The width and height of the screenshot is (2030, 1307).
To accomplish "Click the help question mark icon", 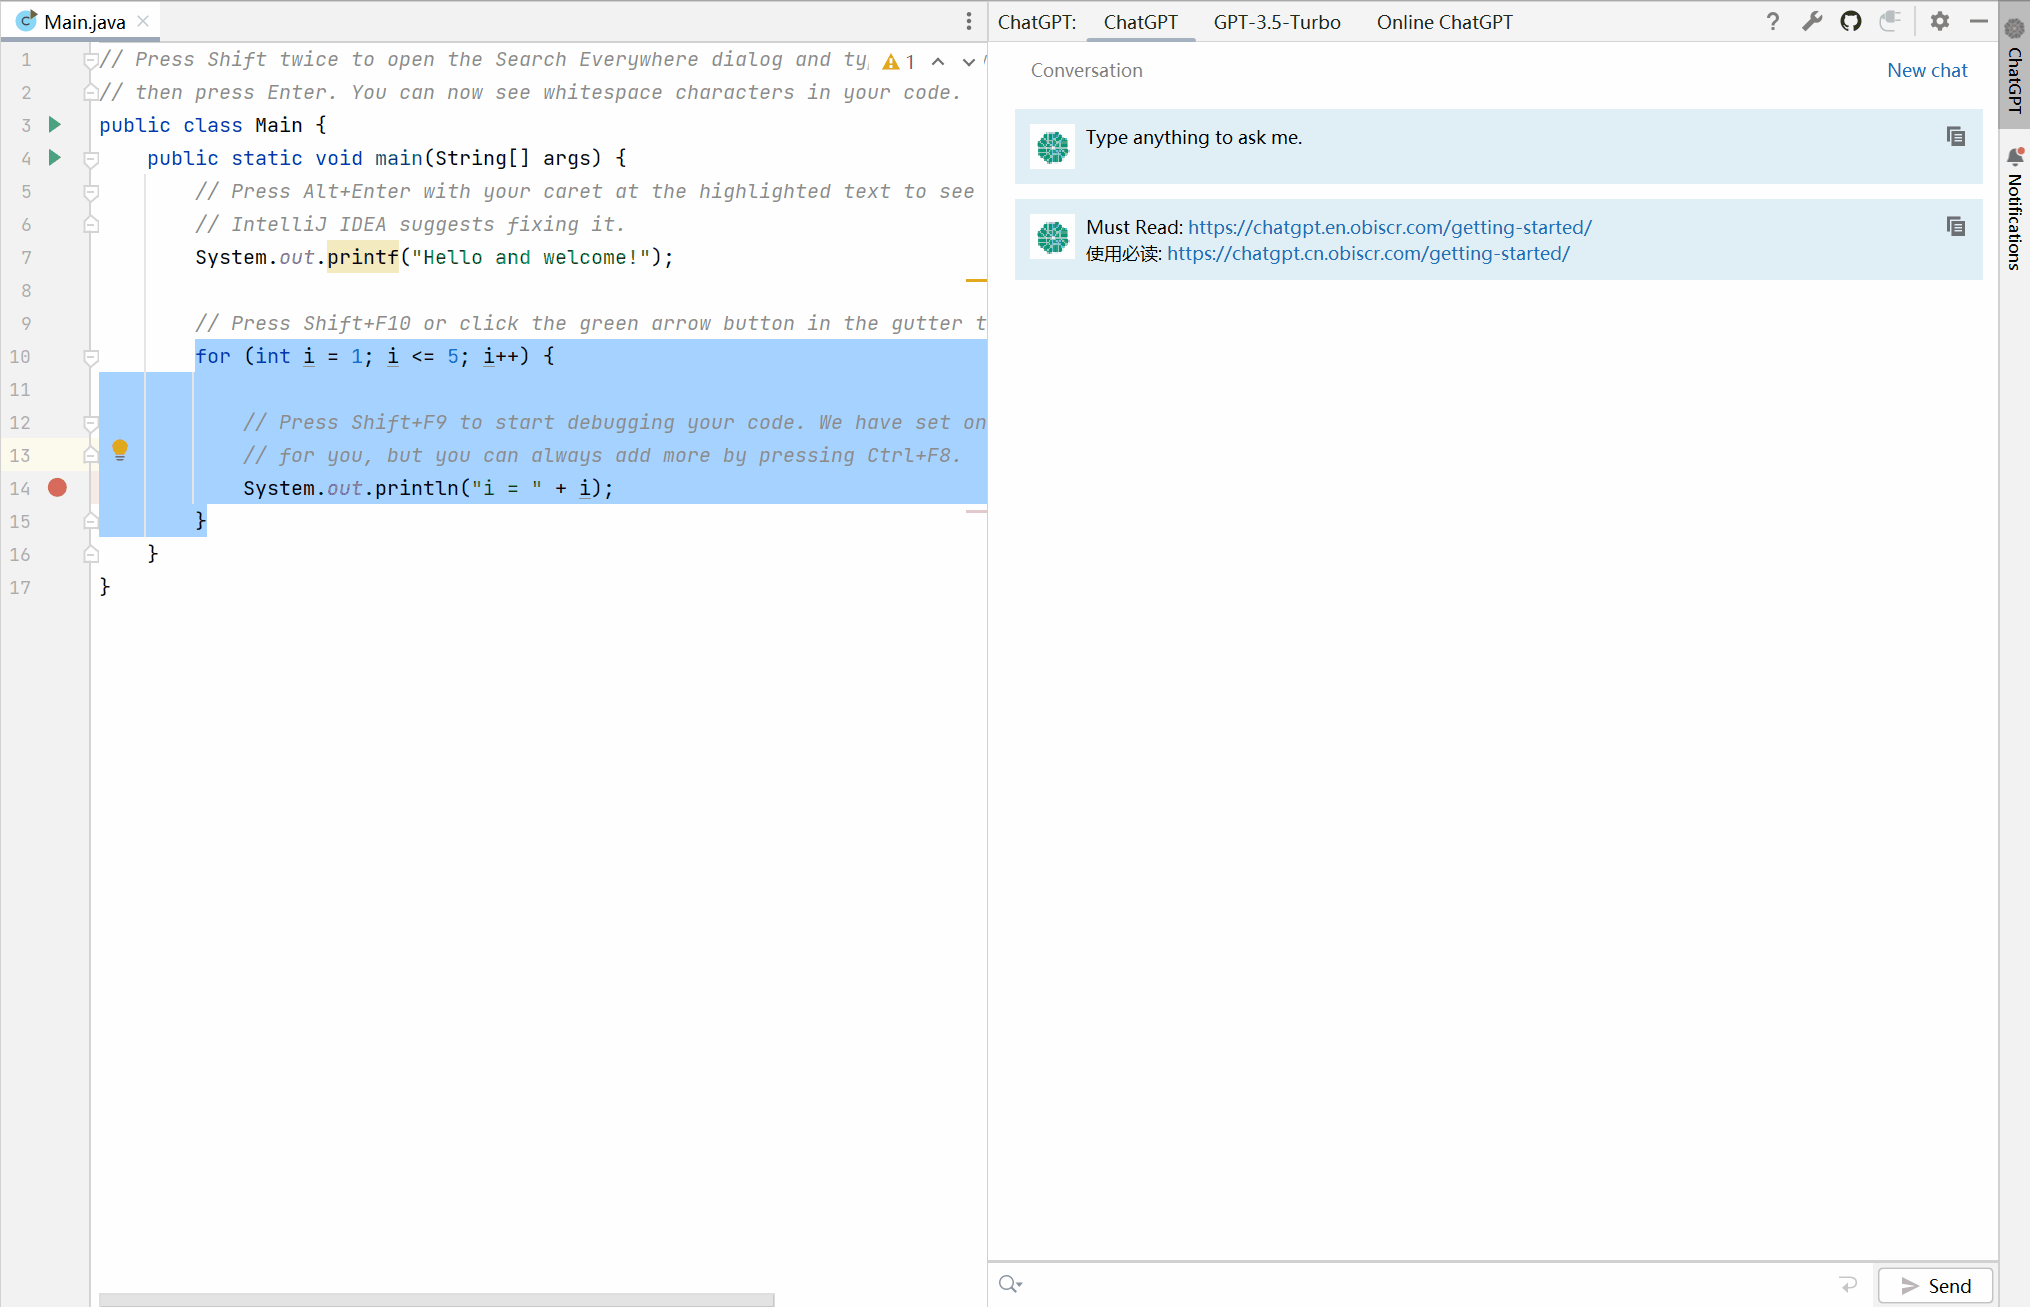I will (x=1773, y=21).
